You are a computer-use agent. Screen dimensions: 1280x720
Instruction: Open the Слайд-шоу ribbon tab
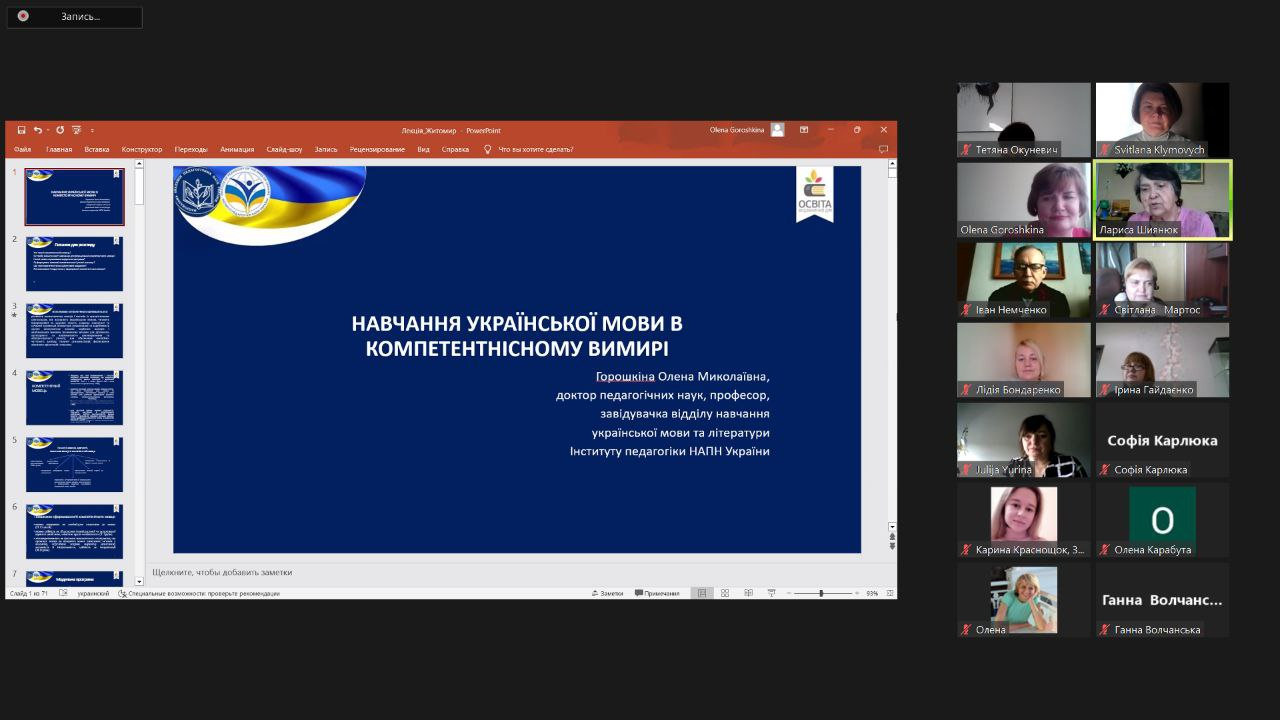[x=284, y=149]
